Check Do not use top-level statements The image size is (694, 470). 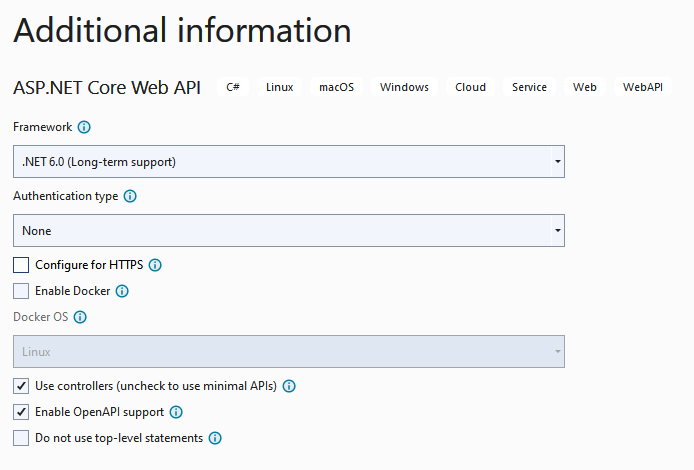coord(21,438)
